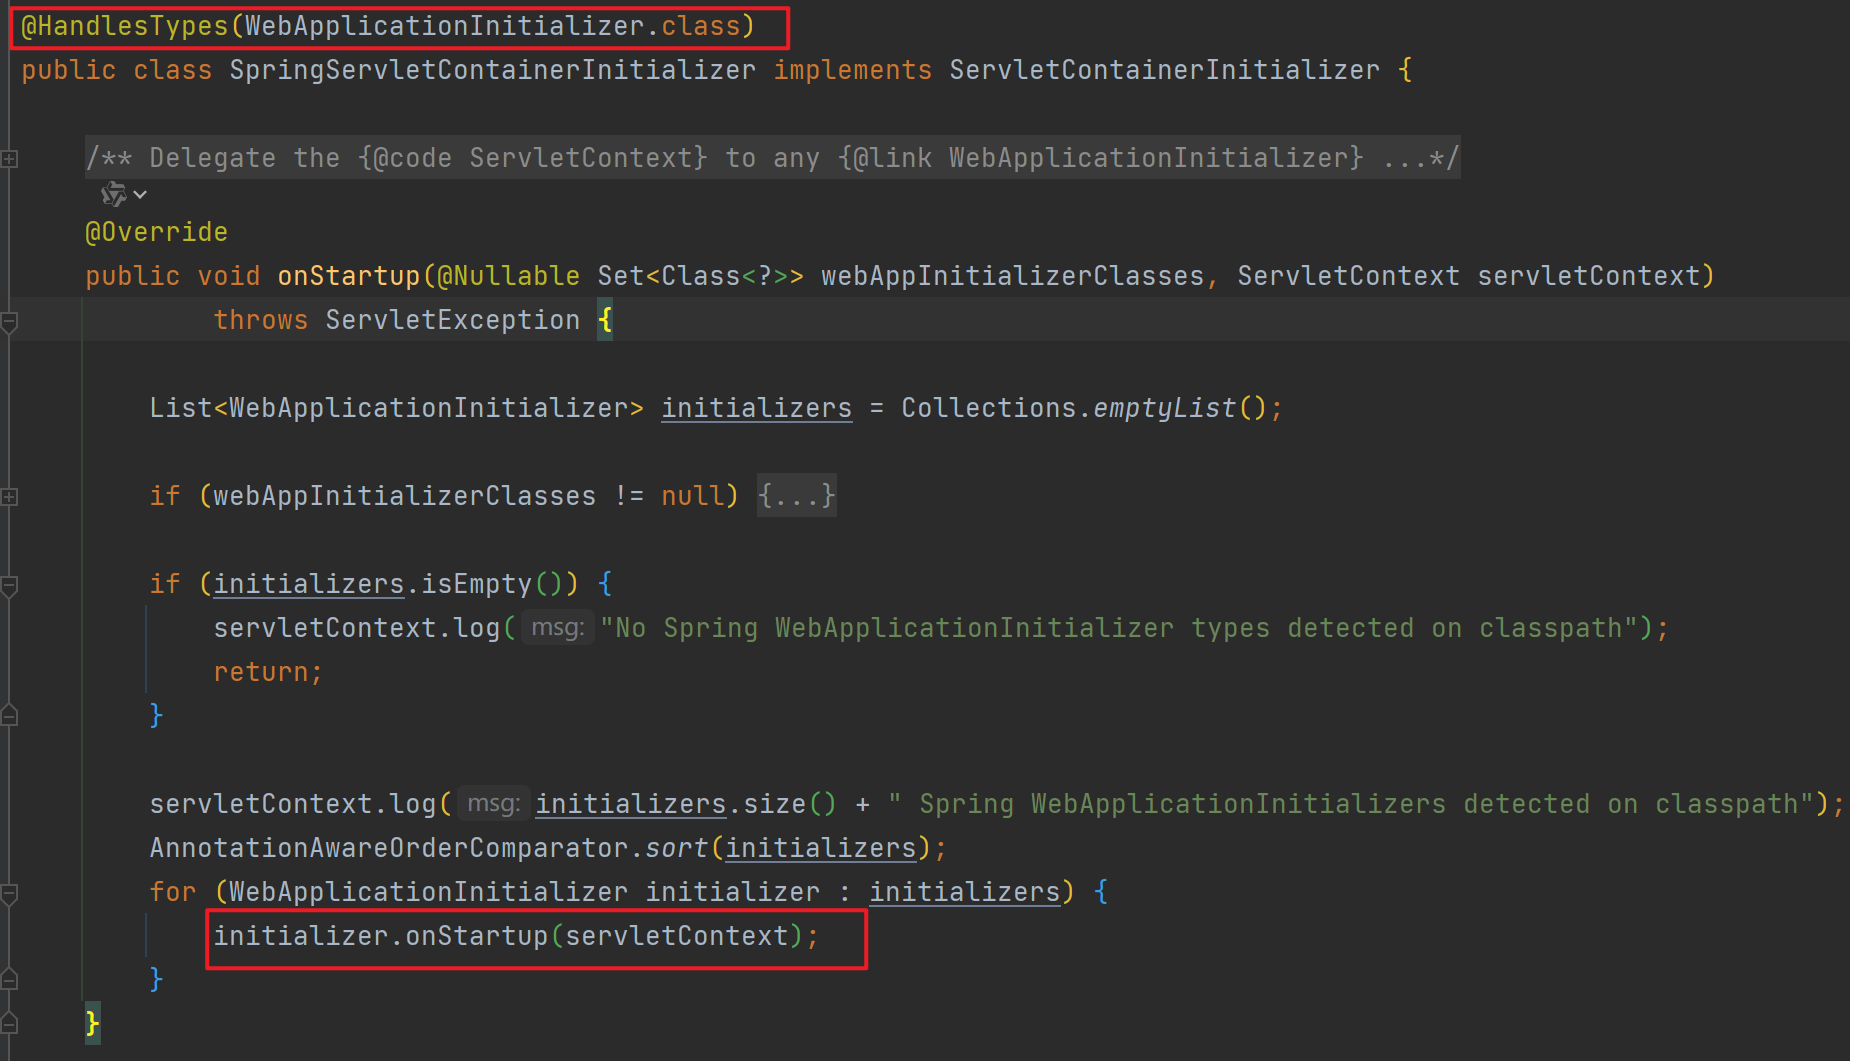Image resolution: width=1850 pixels, height=1061 pixels.
Task: Collapse onStartup method body at throws line gutter
Action: click(x=9, y=321)
